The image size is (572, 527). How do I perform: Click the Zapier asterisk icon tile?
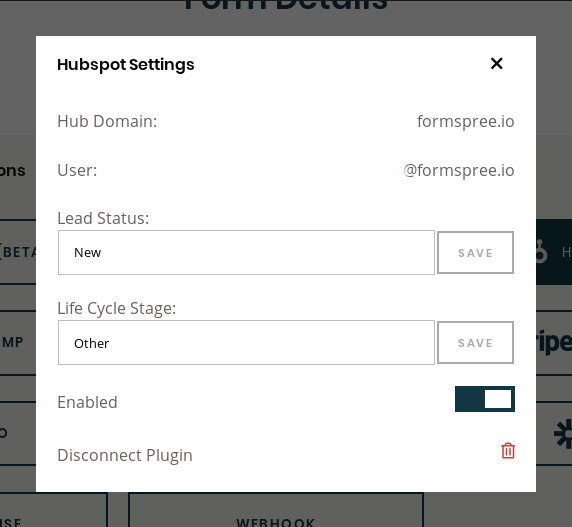coord(554,433)
